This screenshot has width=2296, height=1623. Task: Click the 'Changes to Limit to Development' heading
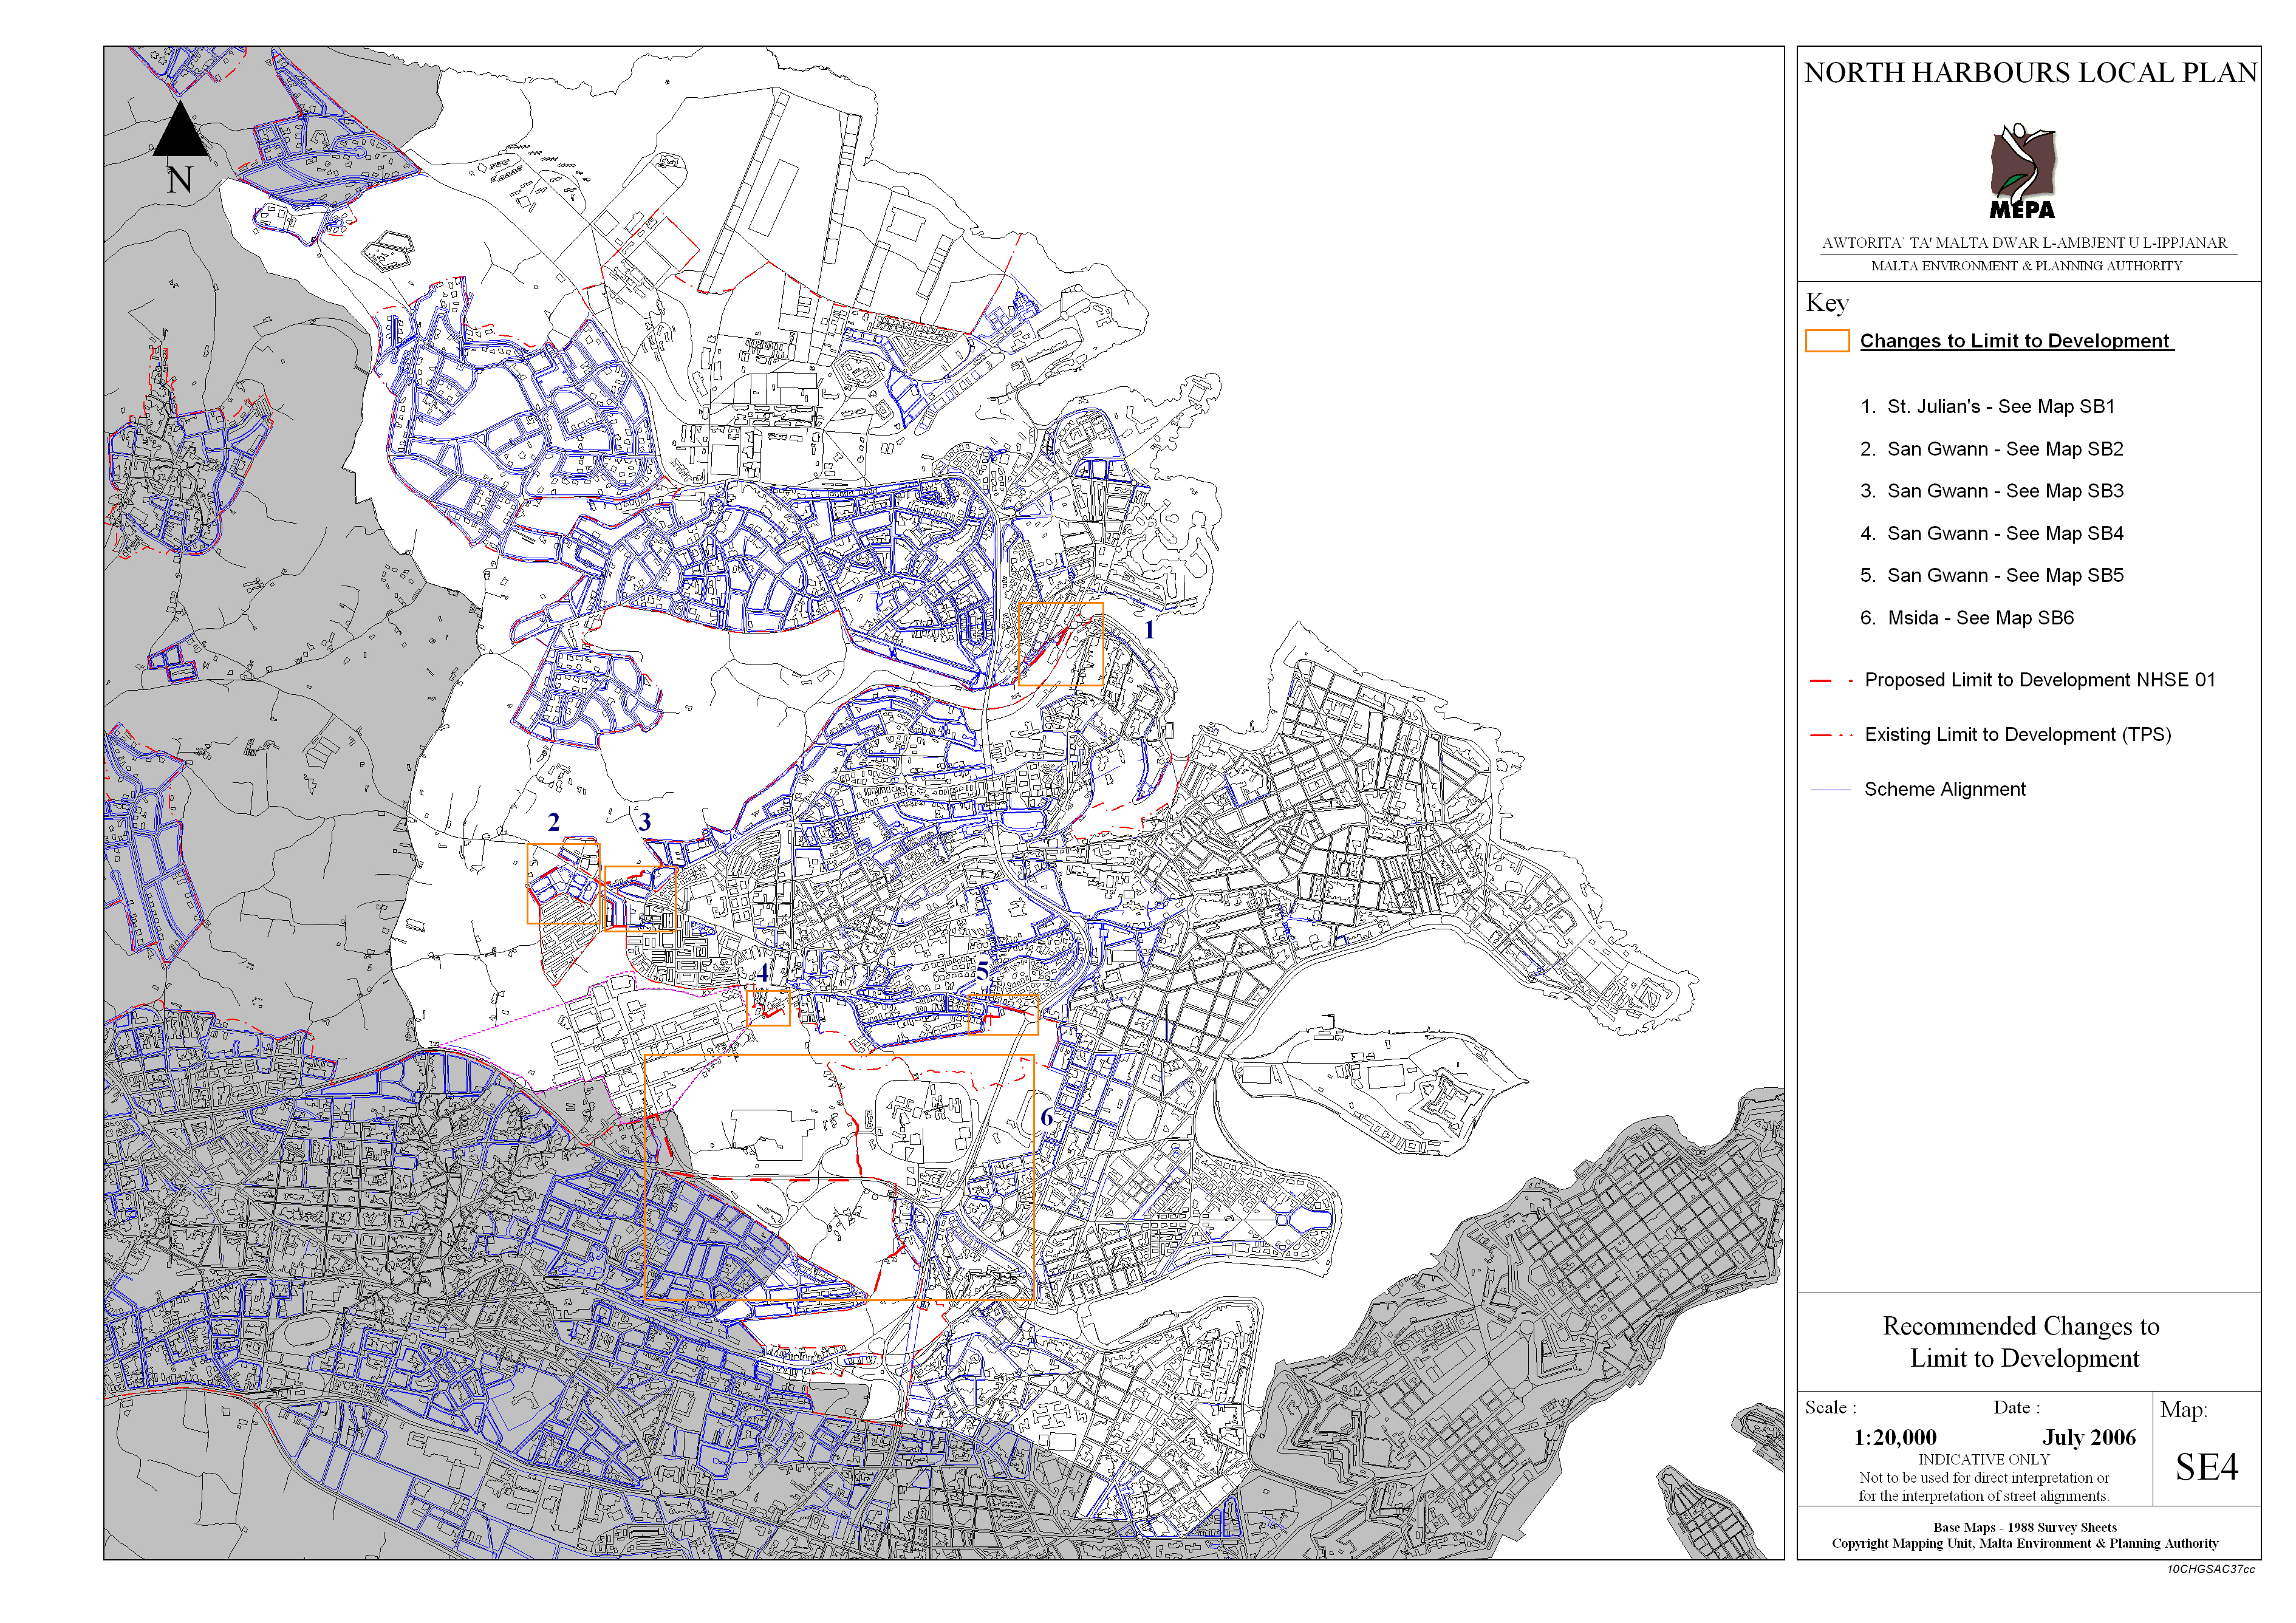[2015, 341]
